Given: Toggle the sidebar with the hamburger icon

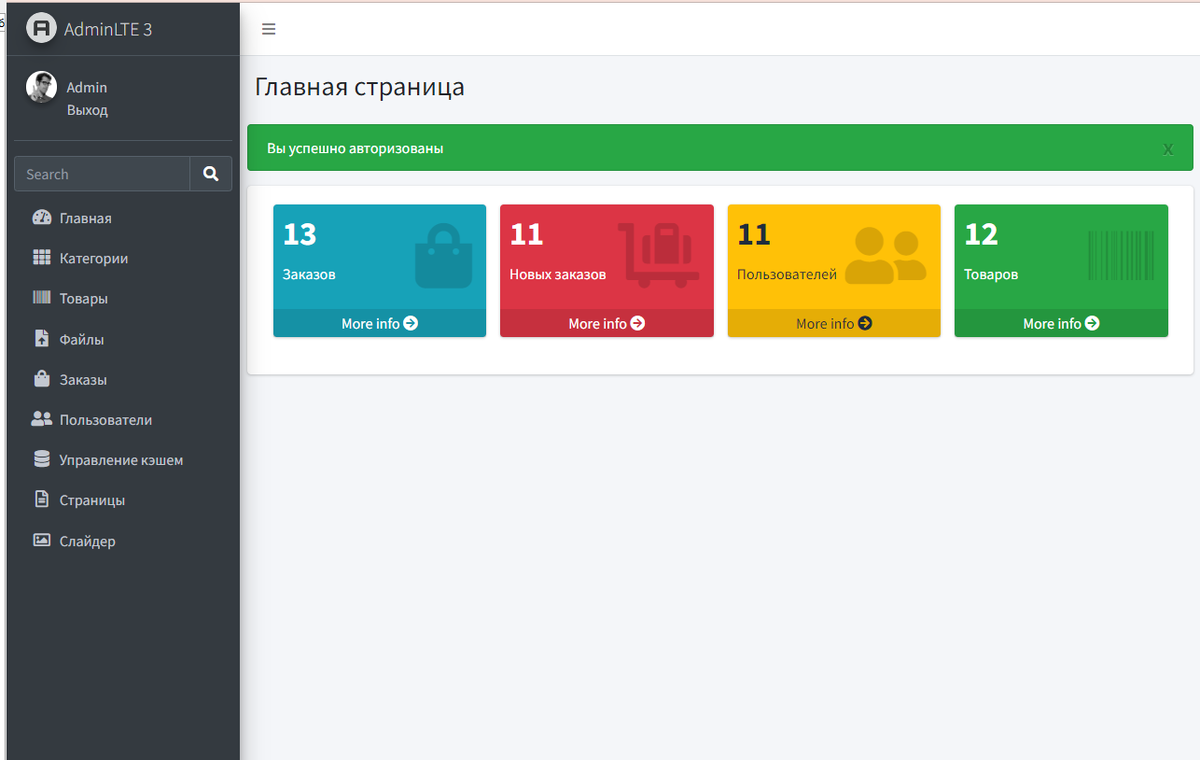Looking at the screenshot, I should click(x=268, y=29).
